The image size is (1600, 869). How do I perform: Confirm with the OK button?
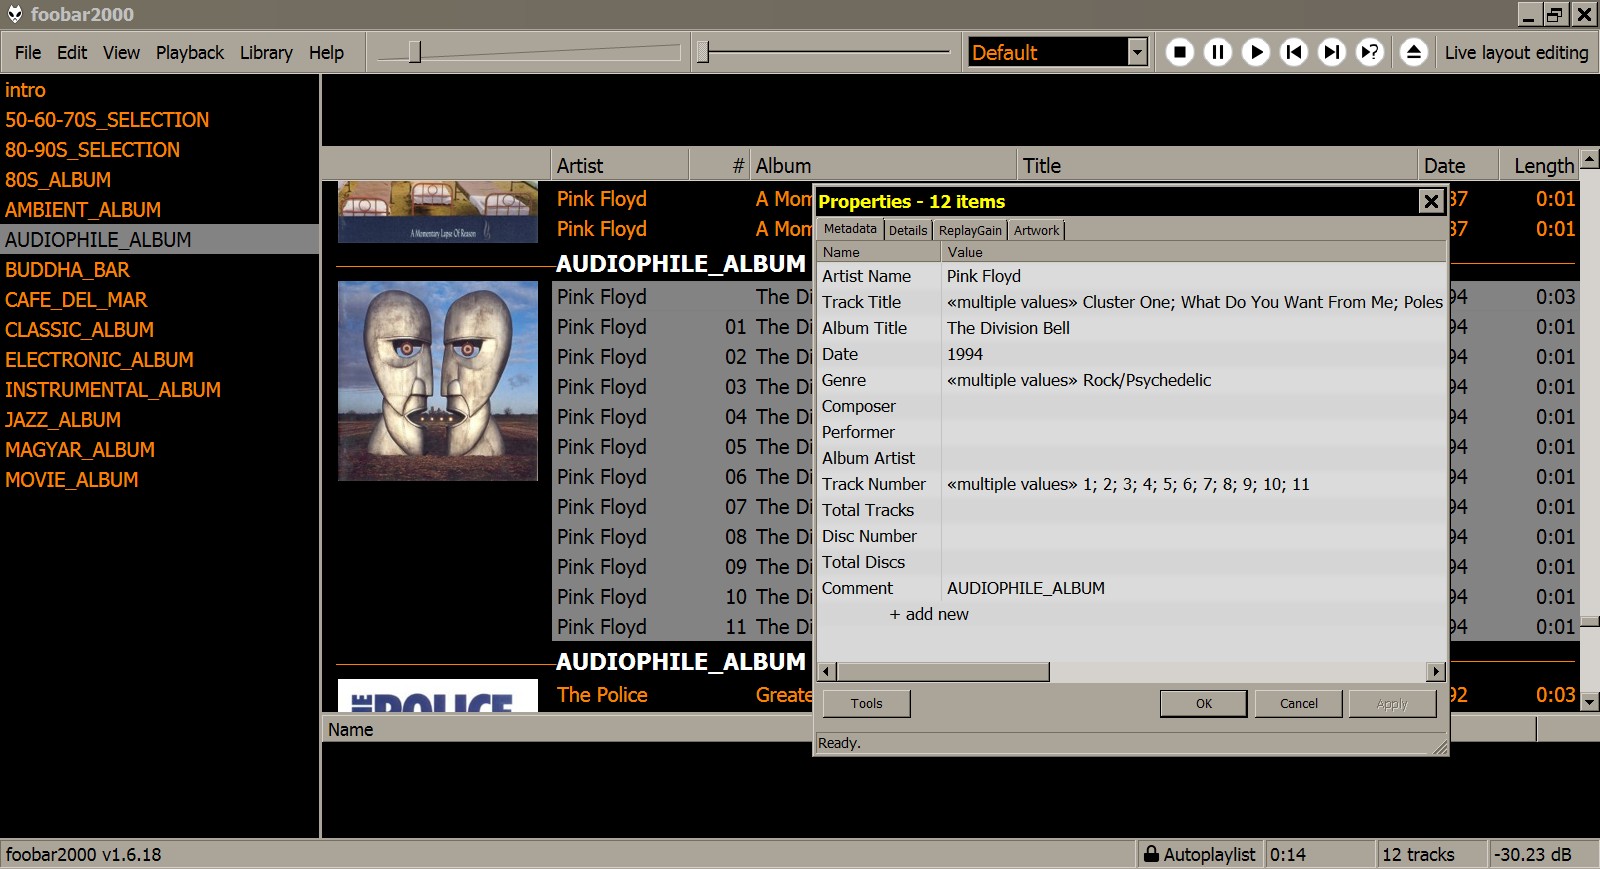click(1204, 704)
